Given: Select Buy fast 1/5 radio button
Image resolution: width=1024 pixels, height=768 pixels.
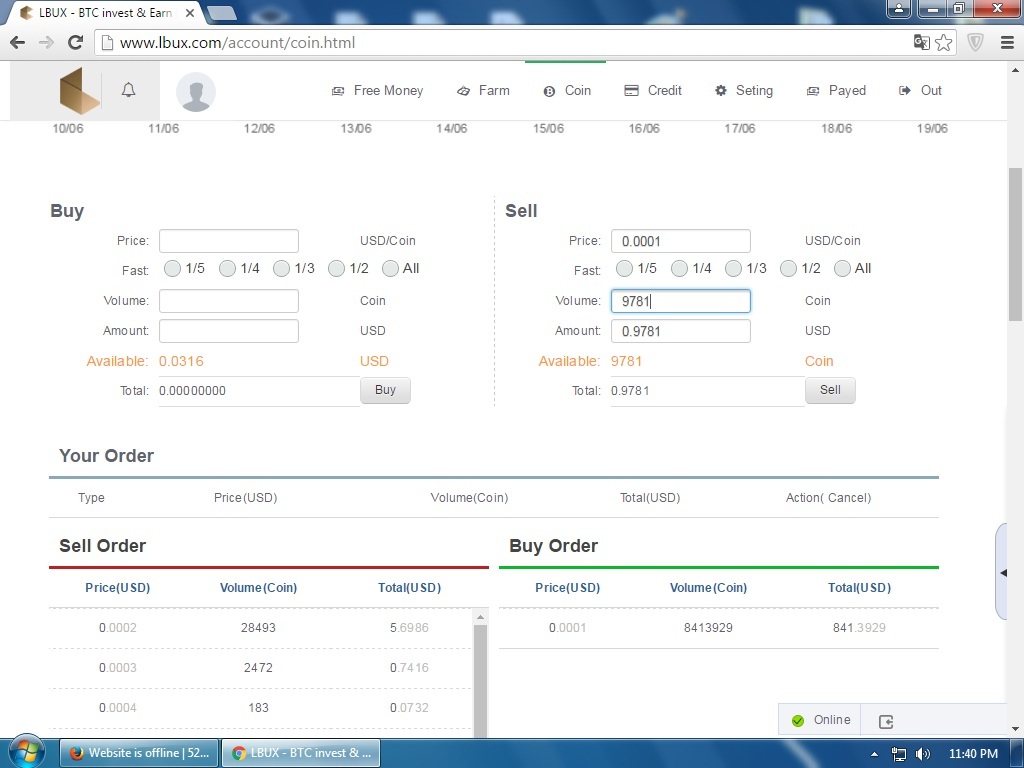Looking at the screenshot, I should click(172, 268).
